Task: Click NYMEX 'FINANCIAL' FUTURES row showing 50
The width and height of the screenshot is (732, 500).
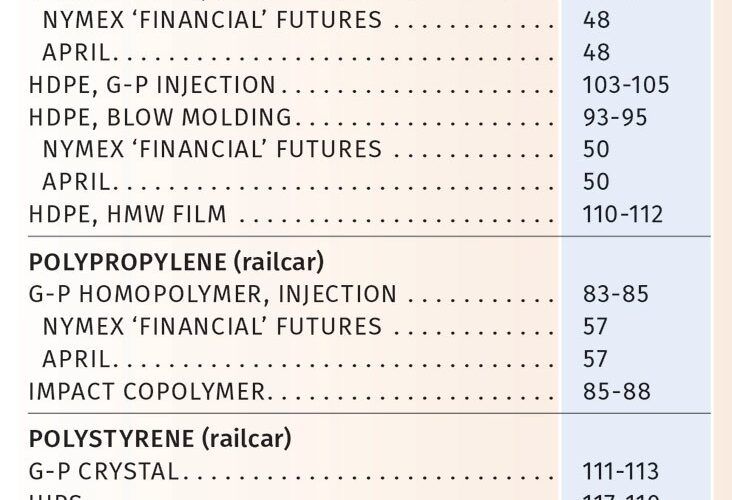Action: click(212, 149)
